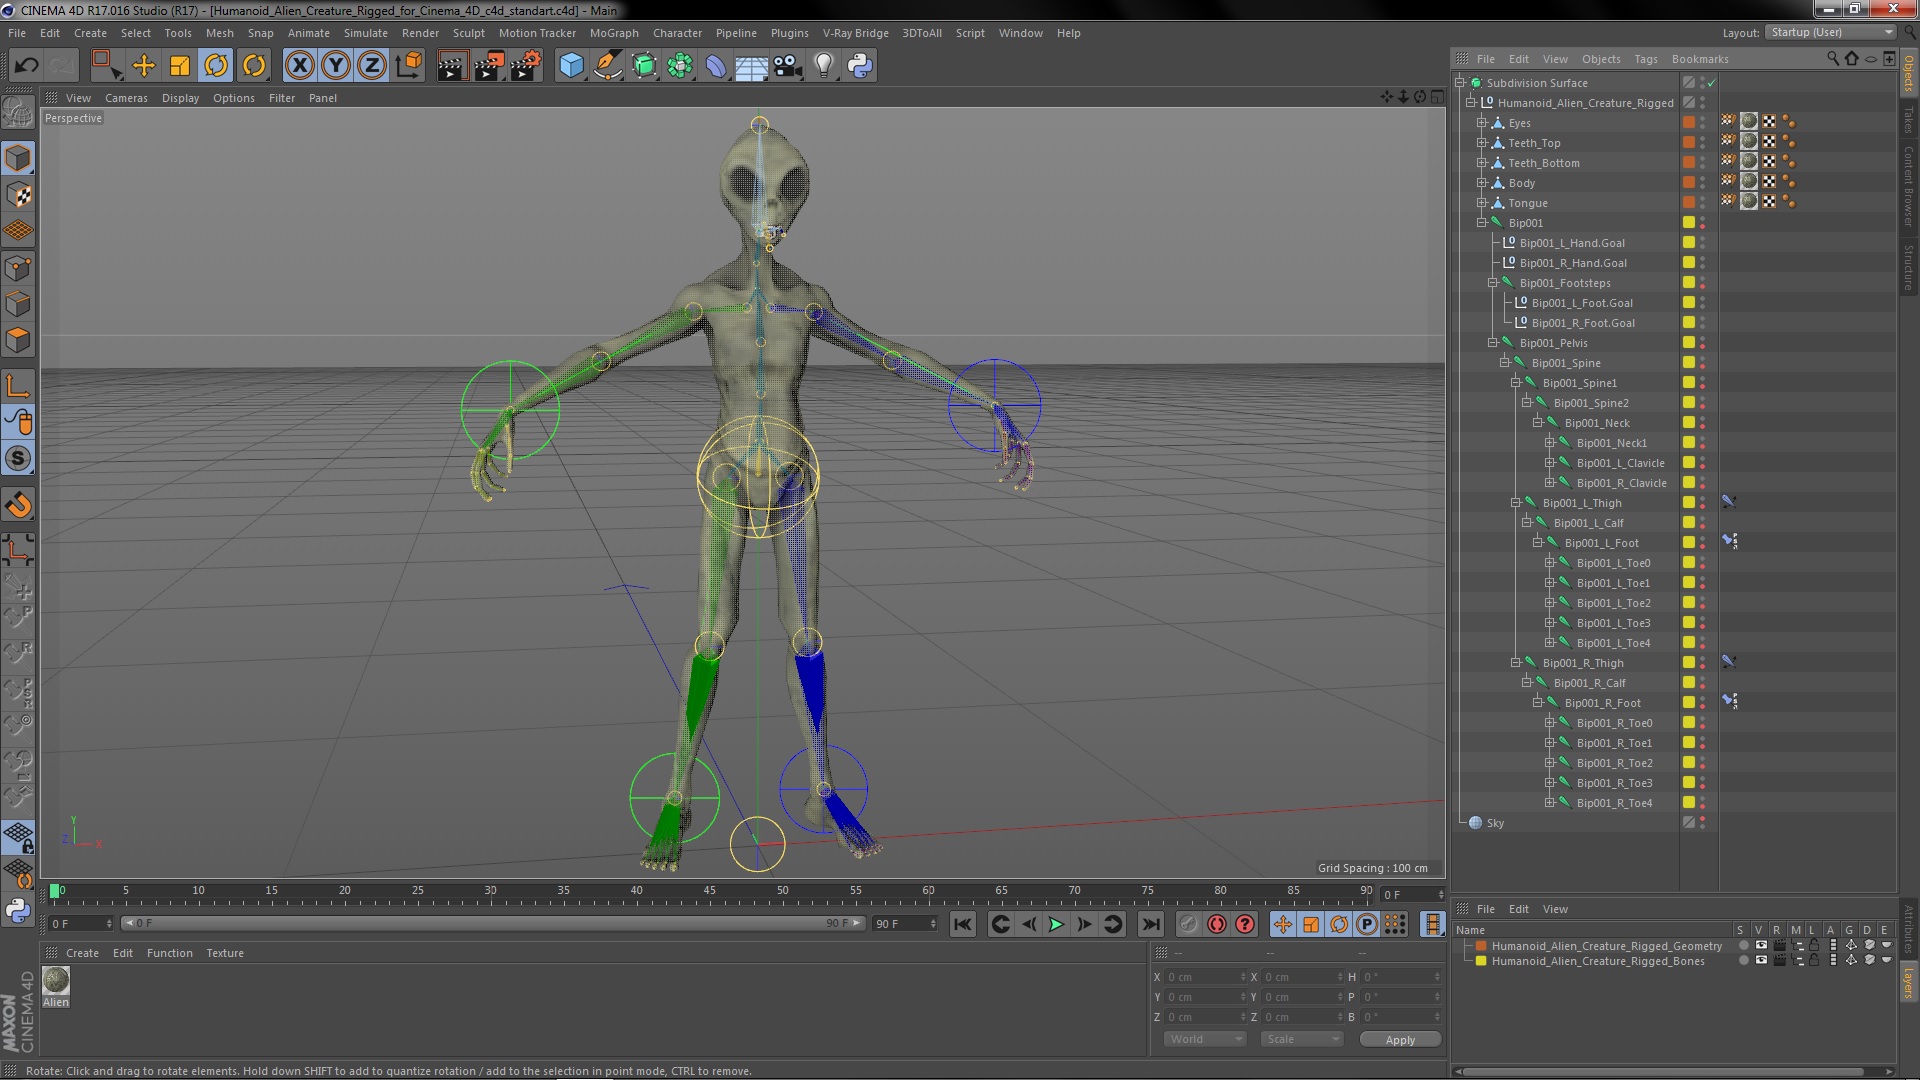Open the Character menu
The image size is (1920, 1080).
pyautogui.click(x=677, y=33)
